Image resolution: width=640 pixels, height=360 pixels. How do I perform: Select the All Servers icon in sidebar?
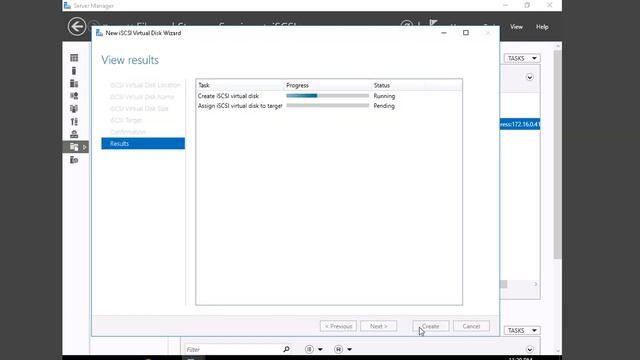(74, 83)
